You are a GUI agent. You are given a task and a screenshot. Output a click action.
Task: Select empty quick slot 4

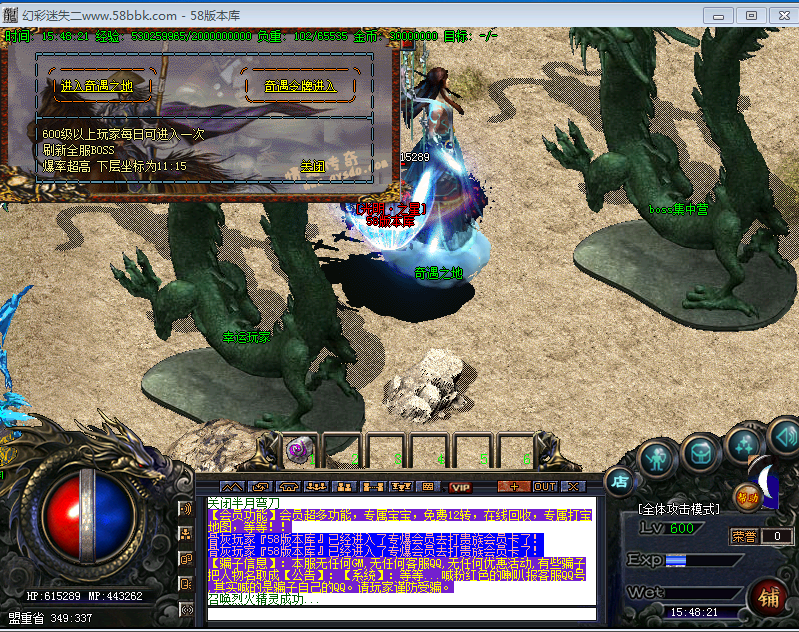[430, 450]
